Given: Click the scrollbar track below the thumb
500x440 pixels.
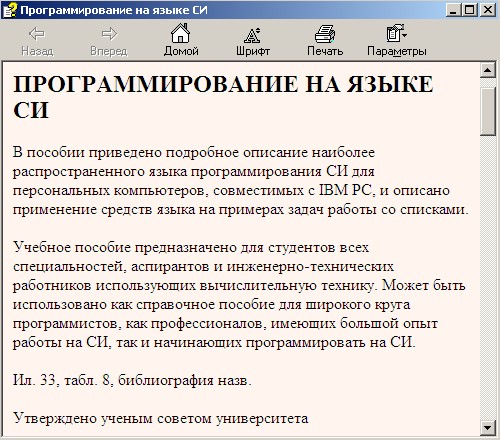Looking at the screenshot, I should (488, 277).
